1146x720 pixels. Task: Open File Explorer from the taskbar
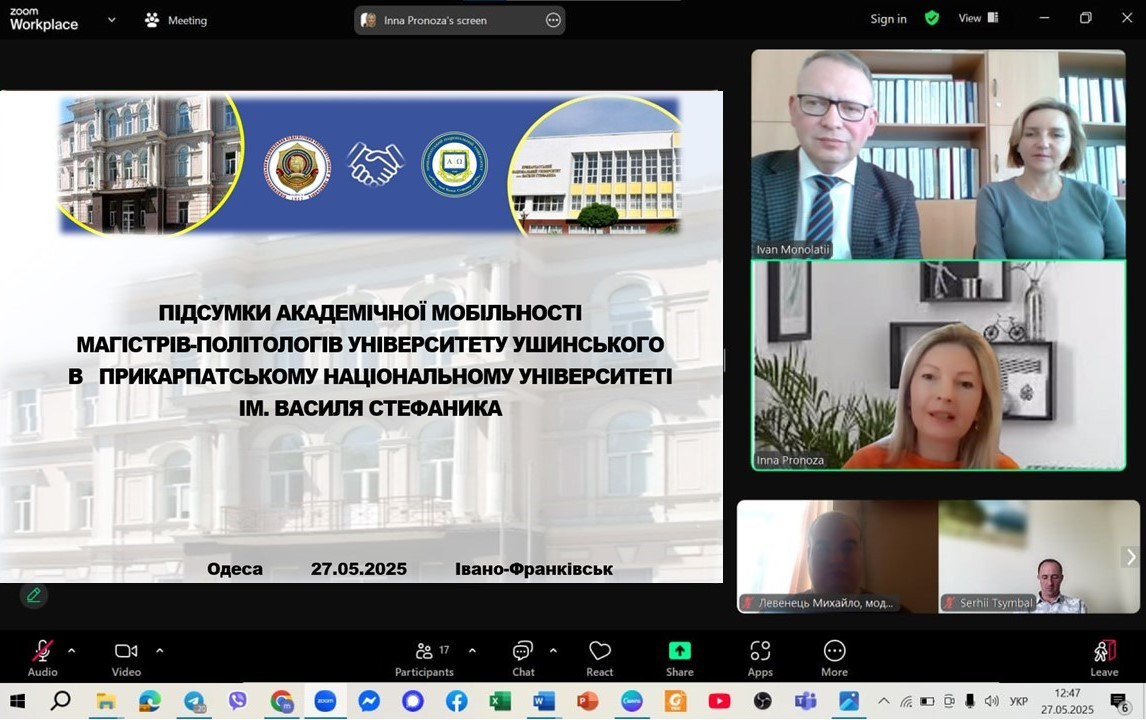tap(106, 702)
